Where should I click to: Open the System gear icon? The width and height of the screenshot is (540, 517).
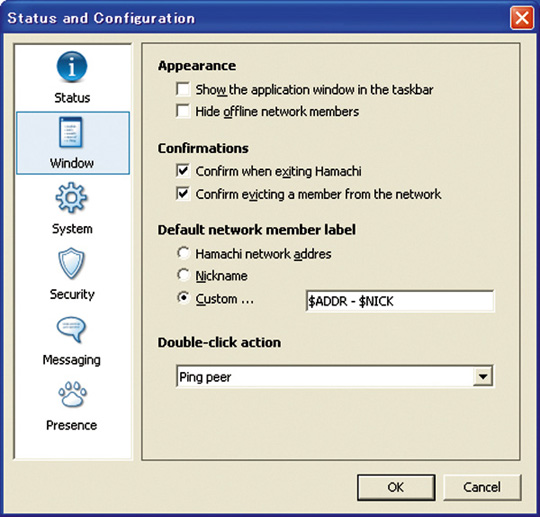tap(71, 197)
